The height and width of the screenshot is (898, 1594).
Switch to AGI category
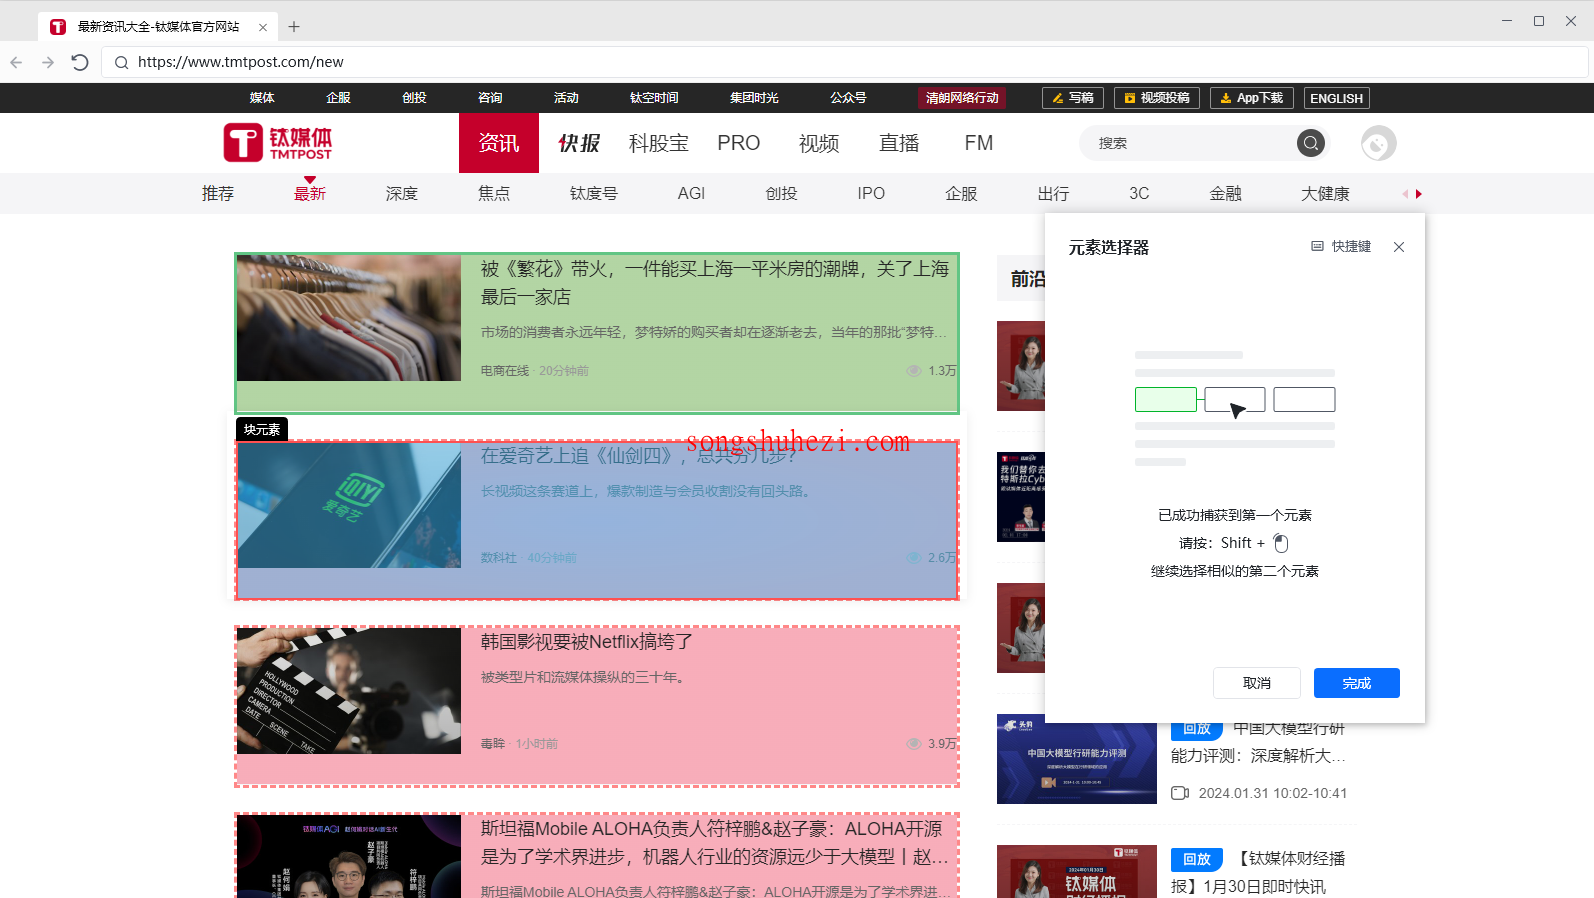[691, 194]
